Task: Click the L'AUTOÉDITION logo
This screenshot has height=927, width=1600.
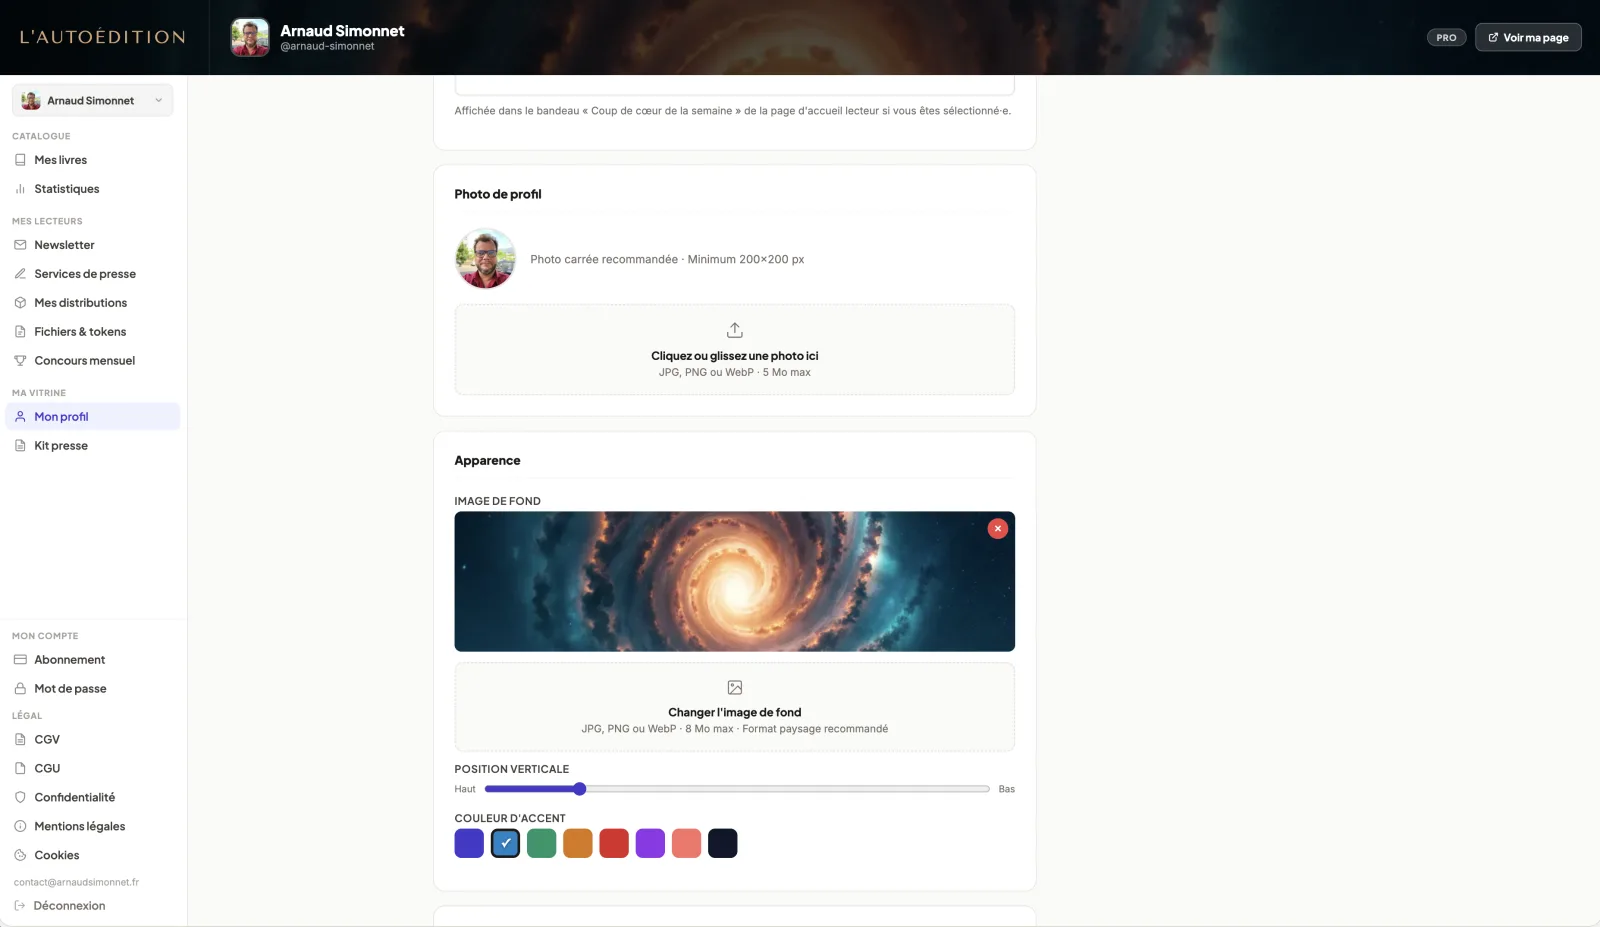Action: 103,37
